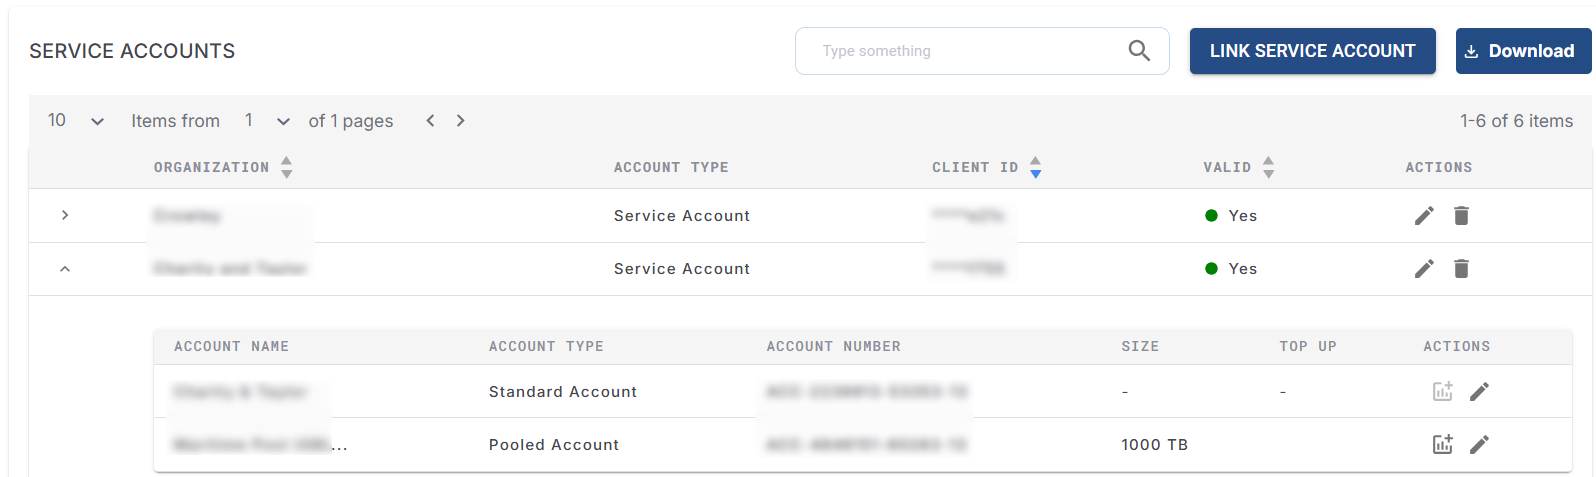Edit the Standard Account entry
This screenshot has width=1596, height=477.
click(1479, 392)
